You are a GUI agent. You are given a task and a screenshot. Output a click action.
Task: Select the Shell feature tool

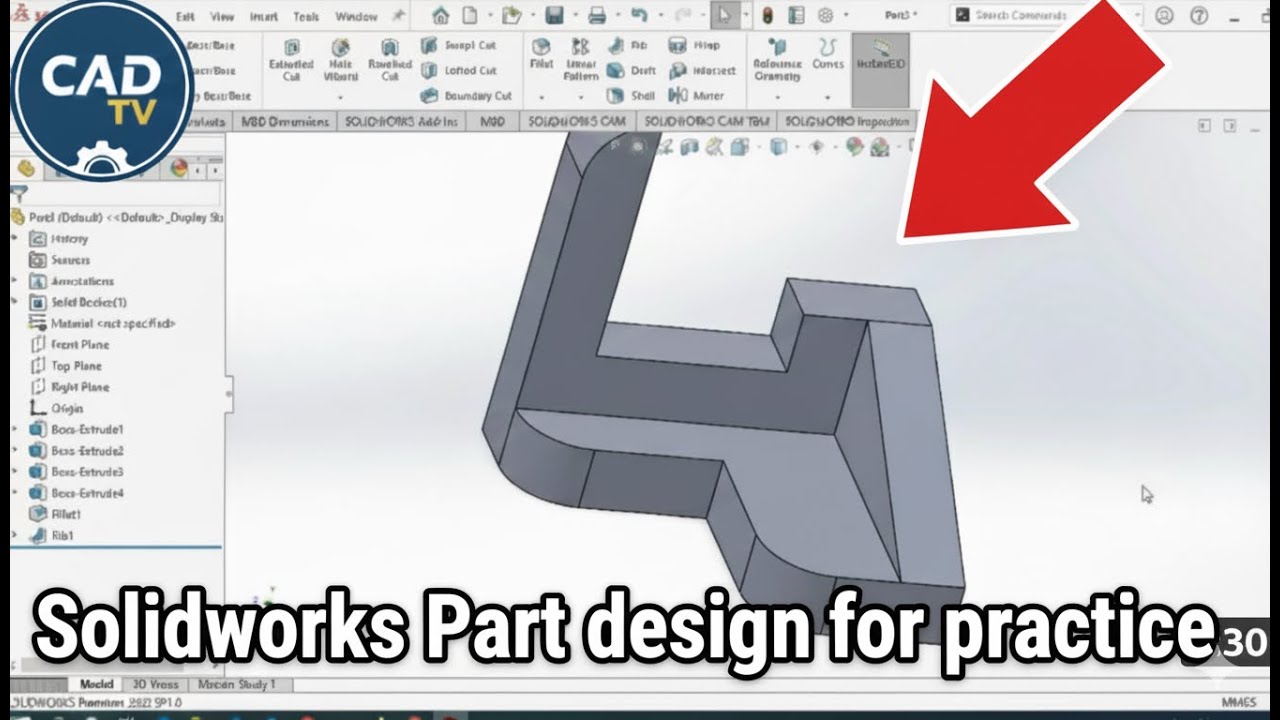pyautogui.click(x=631, y=96)
